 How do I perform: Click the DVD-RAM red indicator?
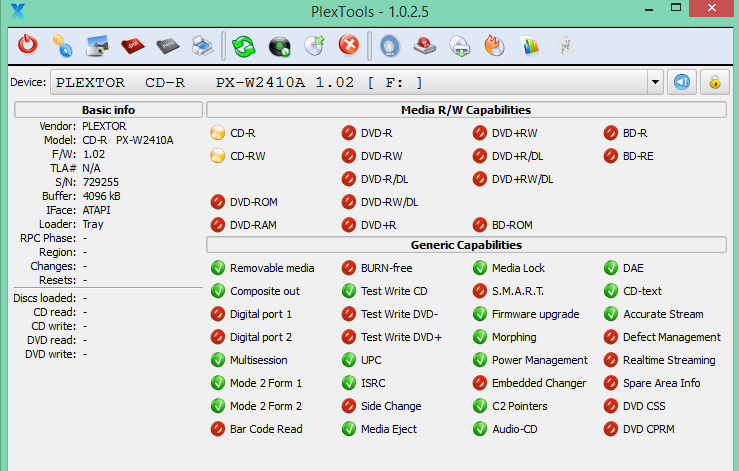pyautogui.click(x=217, y=225)
